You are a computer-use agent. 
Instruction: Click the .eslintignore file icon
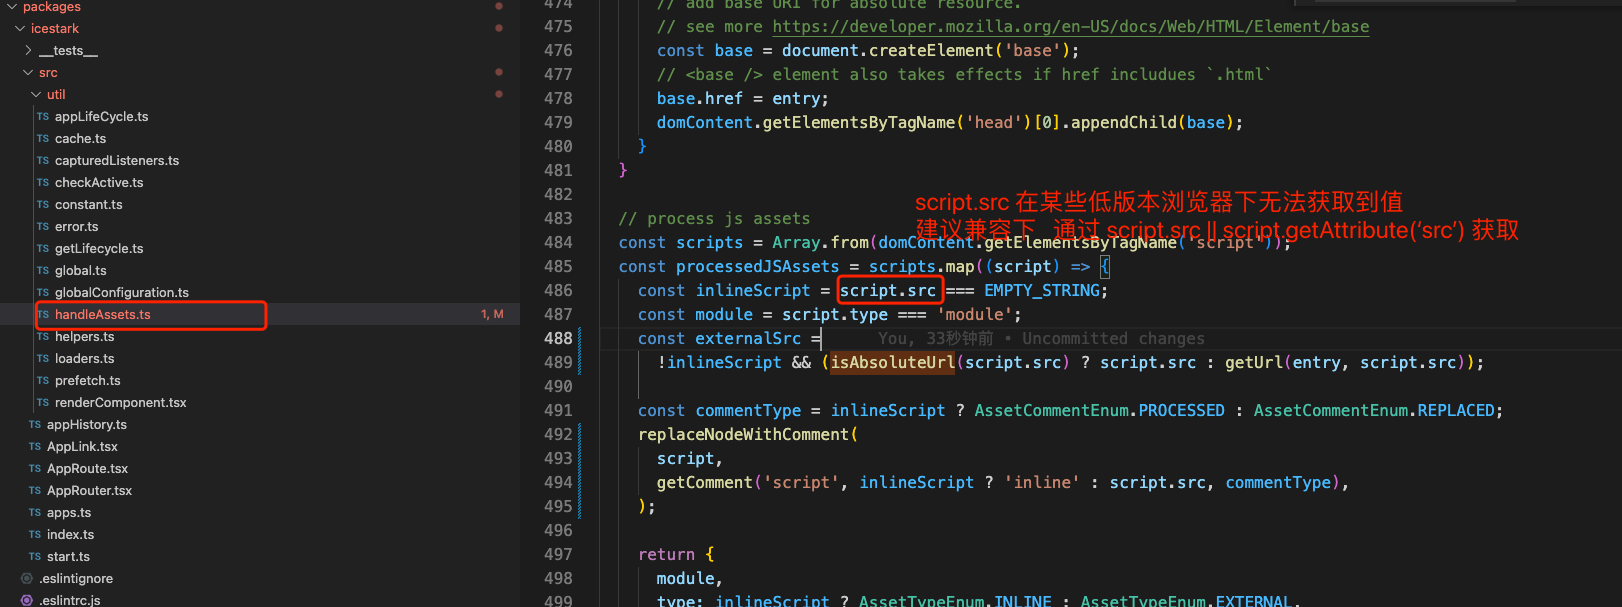point(27,578)
